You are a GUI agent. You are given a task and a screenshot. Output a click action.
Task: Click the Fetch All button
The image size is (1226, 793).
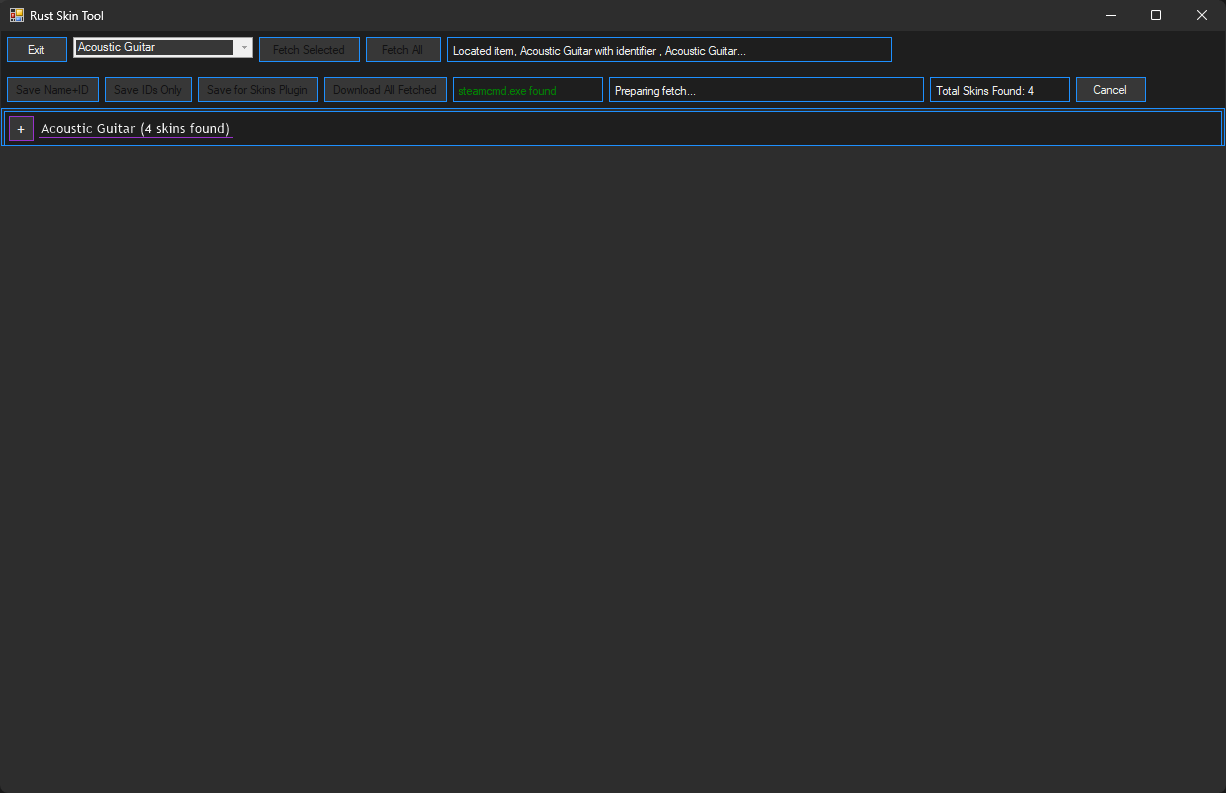(403, 50)
